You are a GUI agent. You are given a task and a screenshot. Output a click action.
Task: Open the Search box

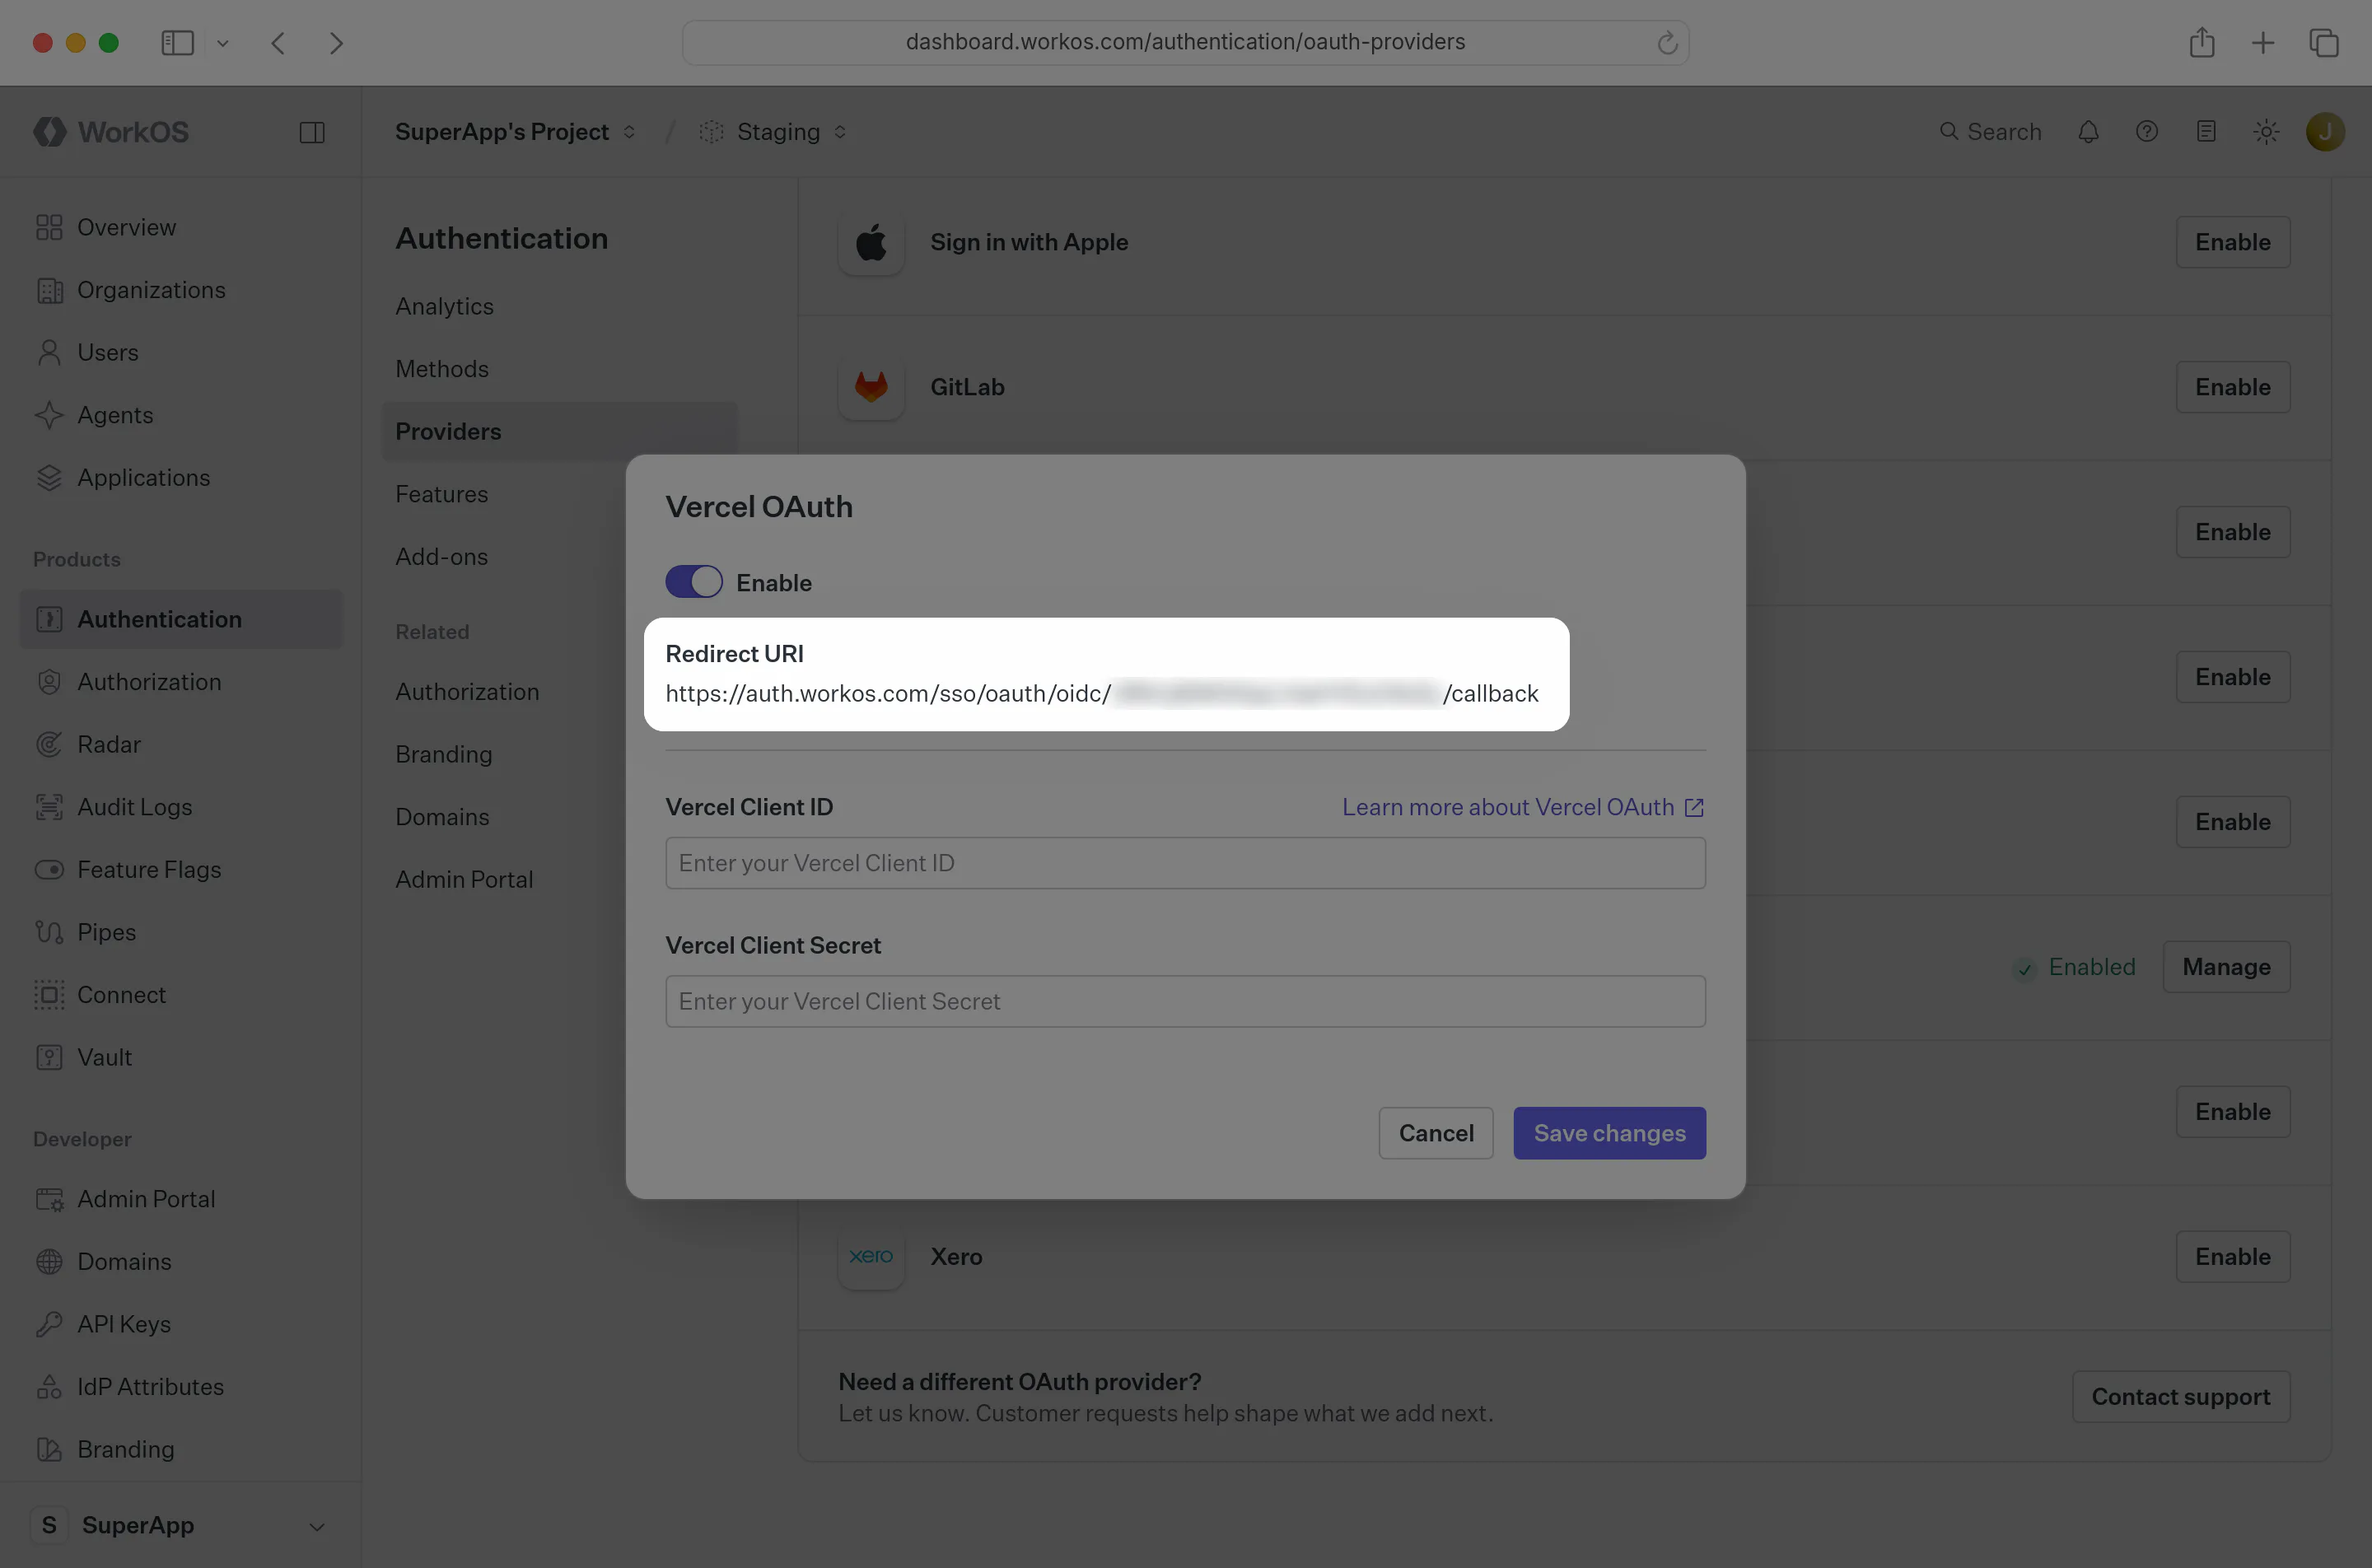click(x=1990, y=132)
